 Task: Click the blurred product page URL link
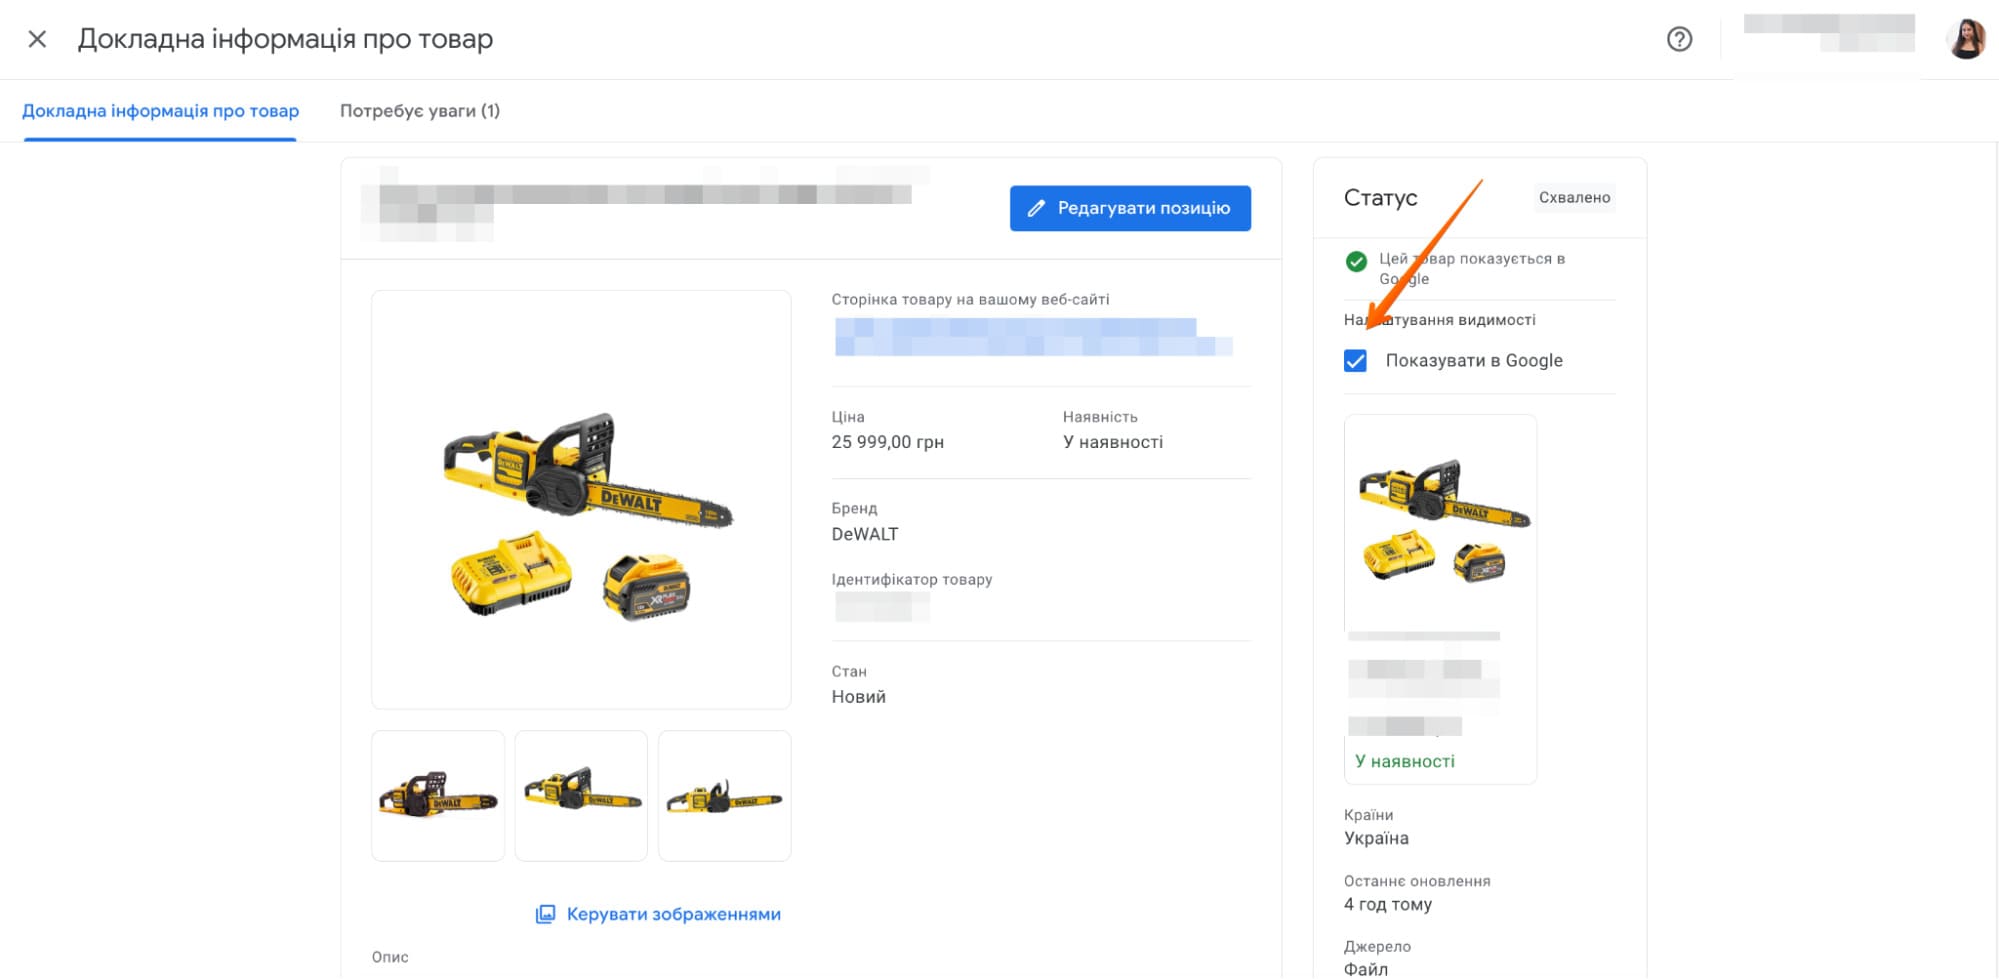pos(1032,337)
